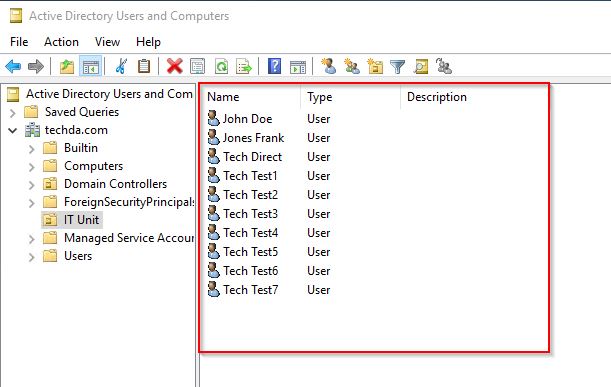Select the Saved Queries tree item
The height and width of the screenshot is (387, 611).
click(x=82, y=112)
